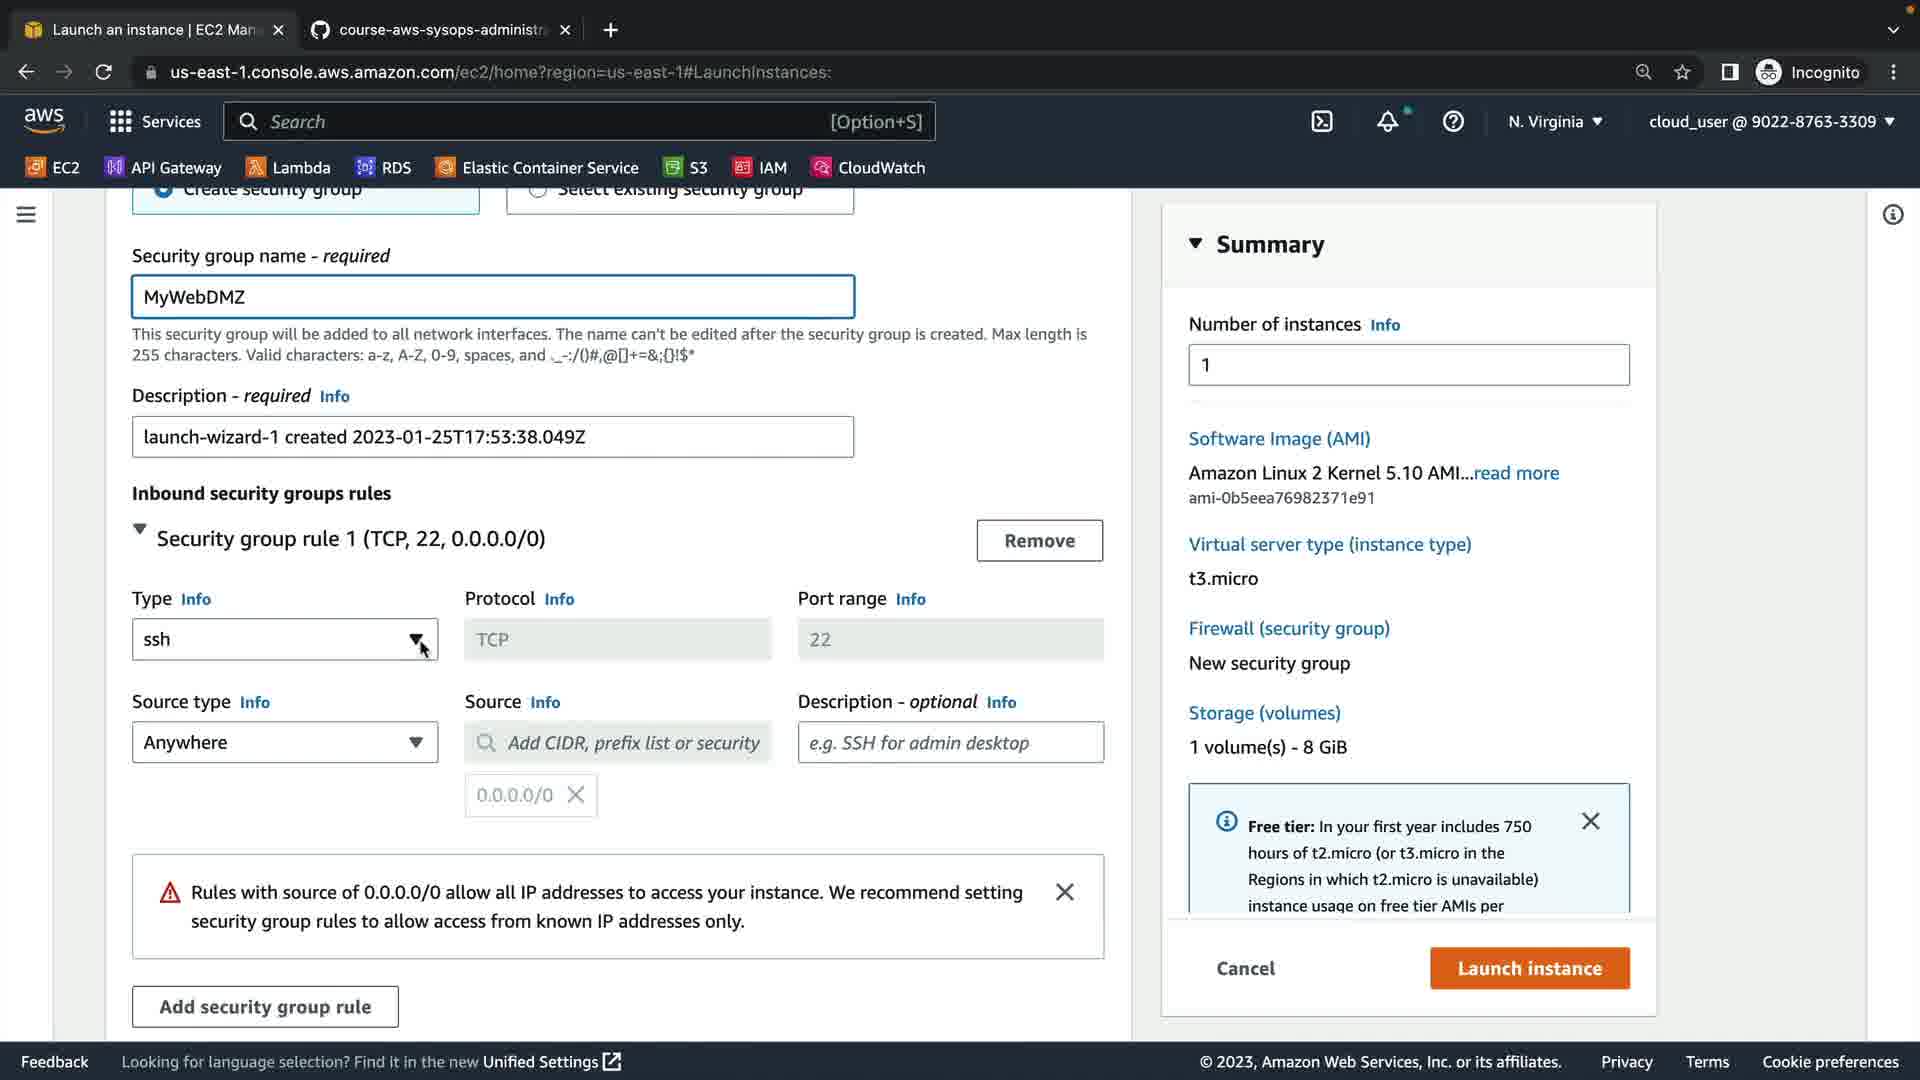The image size is (1920, 1080).
Task: Dismiss the 0.0.0.0/0 warning alert
Action: [x=1065, y=892]
